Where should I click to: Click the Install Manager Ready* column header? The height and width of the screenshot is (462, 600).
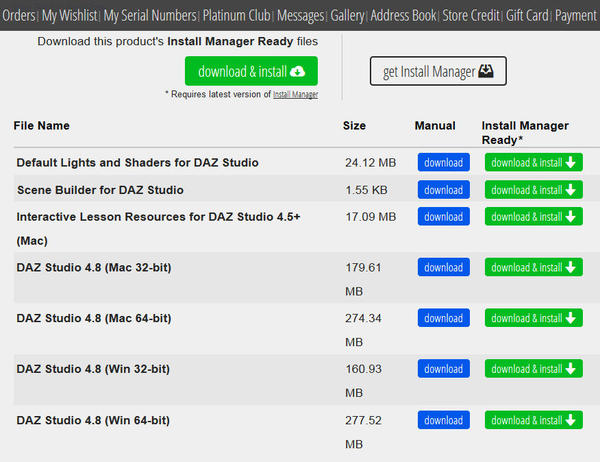(525, 132)
